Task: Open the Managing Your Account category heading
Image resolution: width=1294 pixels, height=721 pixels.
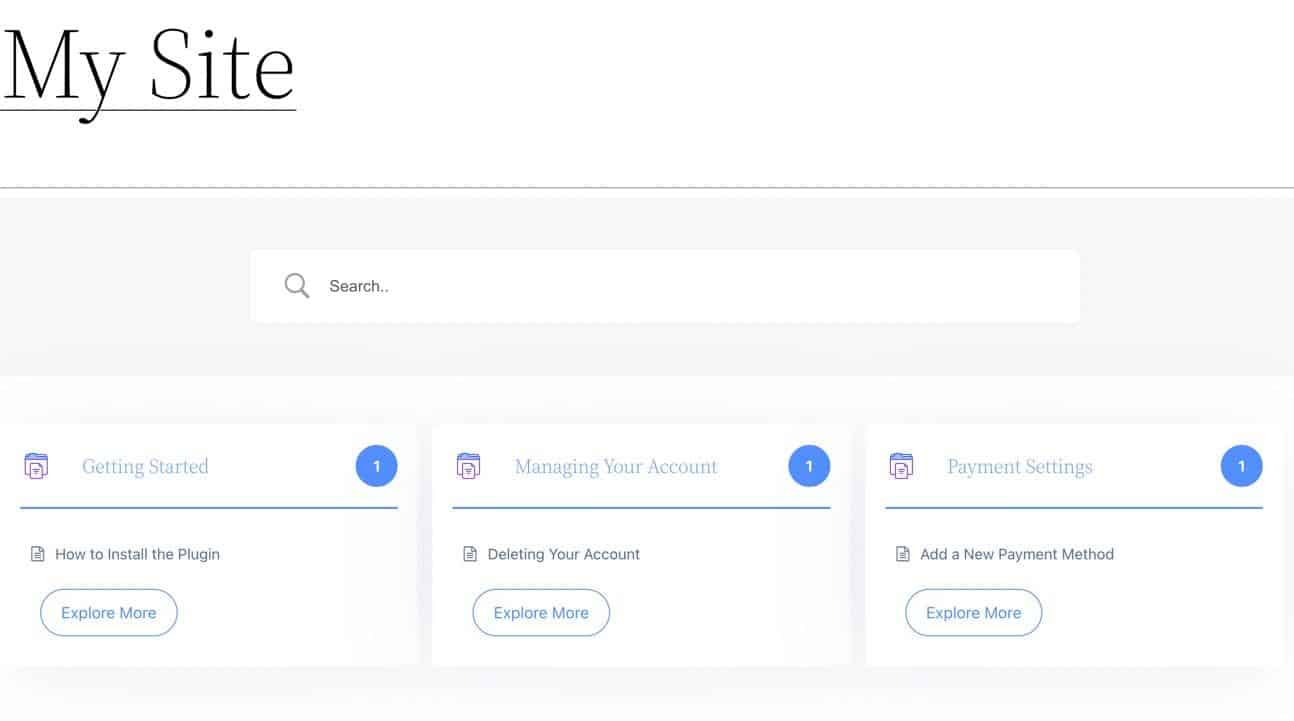Action: point(616,466)
